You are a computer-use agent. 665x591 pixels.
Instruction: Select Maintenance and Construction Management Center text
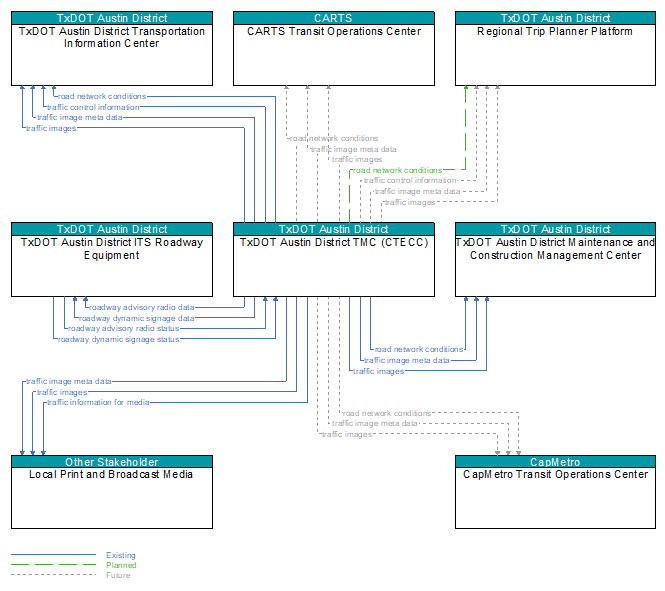(x=555, y=249)
